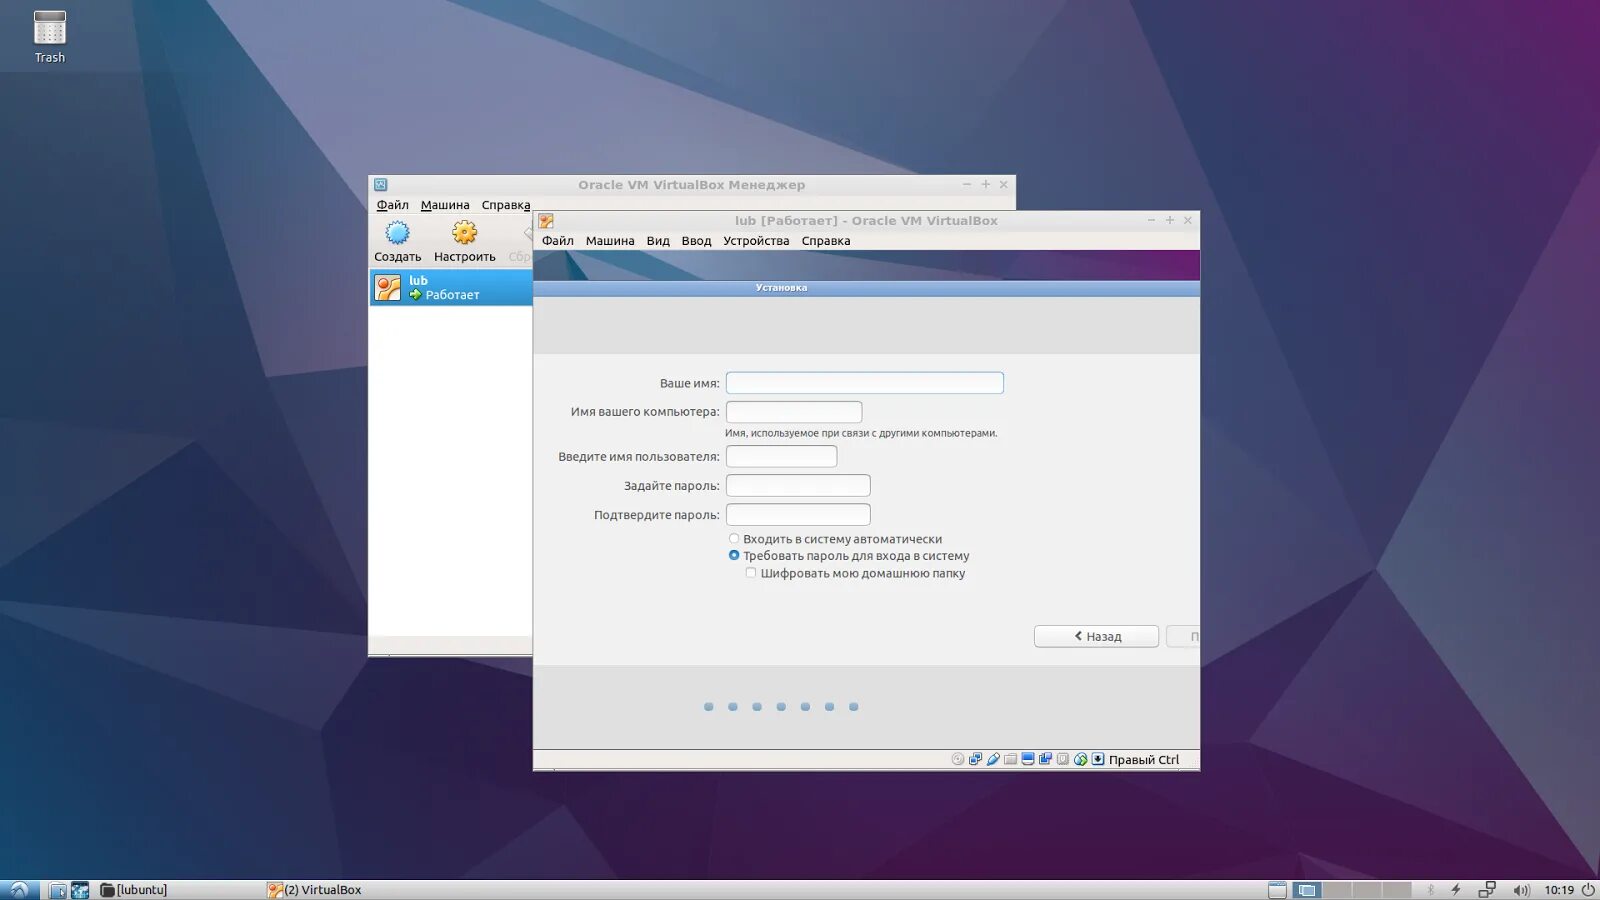Click the 'Подтвердите пароль' confirmation field

(x=798, y=515)
